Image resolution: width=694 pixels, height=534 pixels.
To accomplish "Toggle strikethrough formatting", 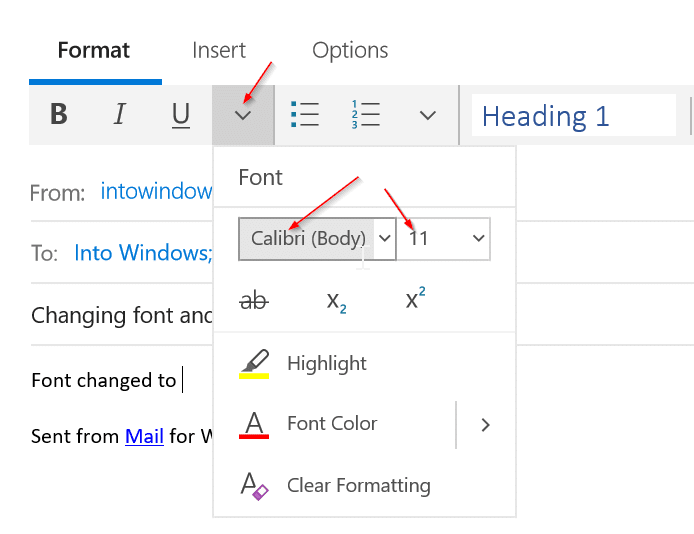I will [x=254, y=301].
